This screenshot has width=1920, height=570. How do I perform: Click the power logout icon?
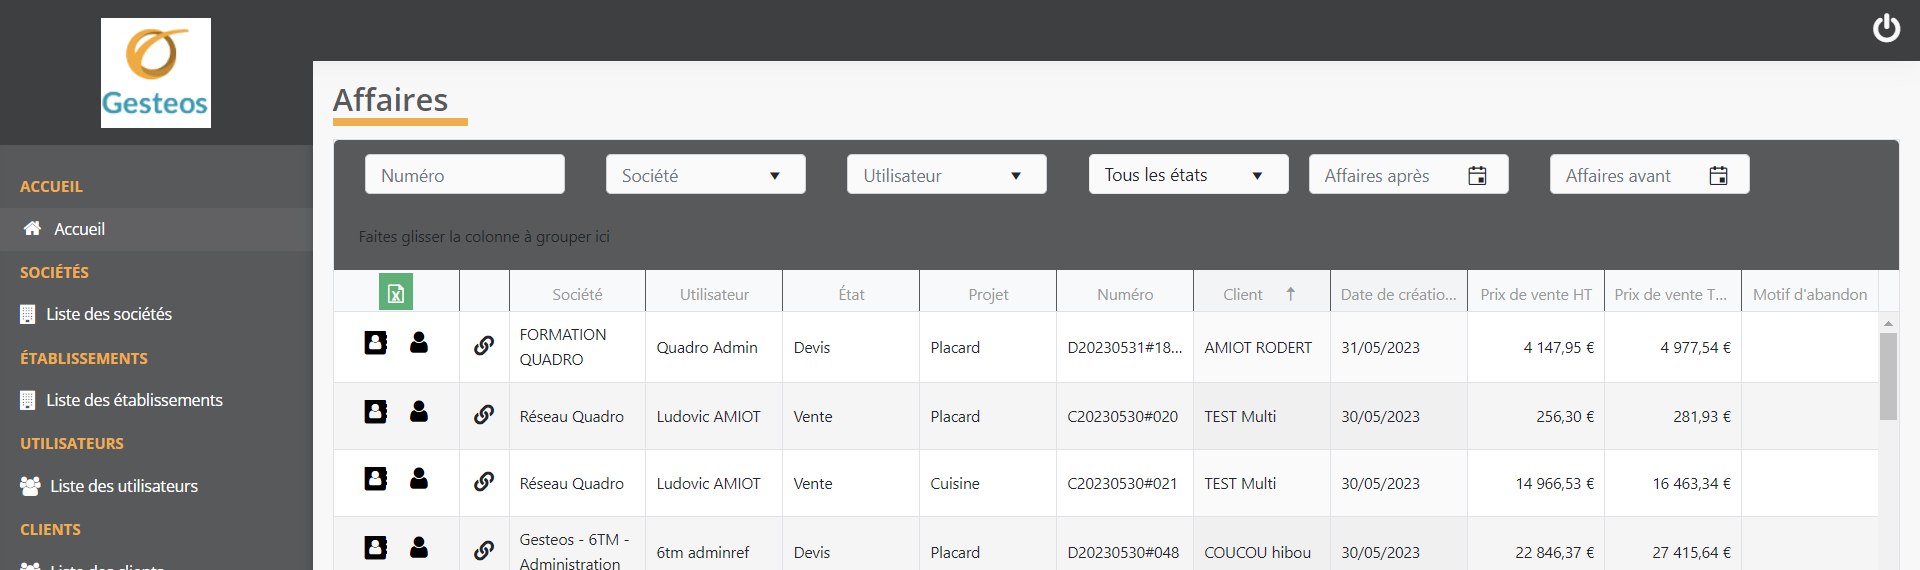[x=1886, y=28]
